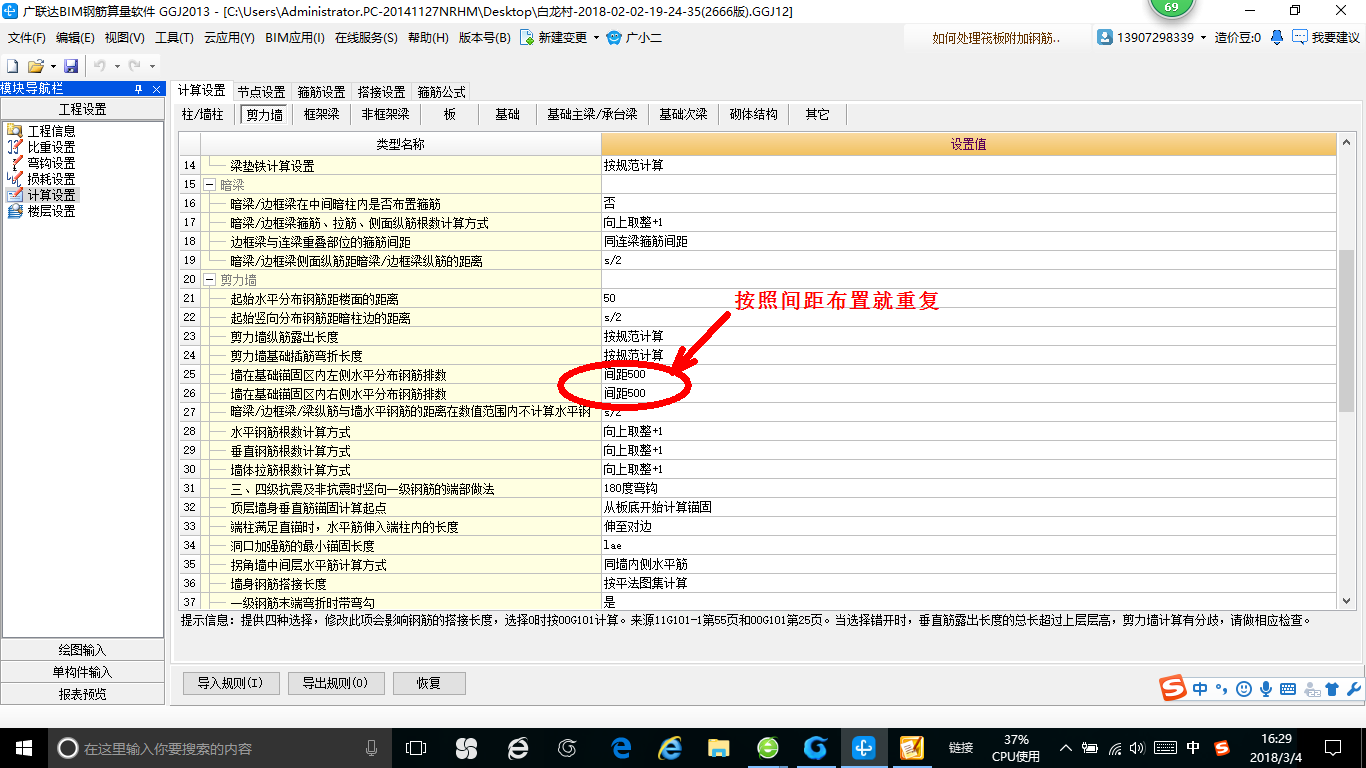Open account 13907298339 dropdown
The image size is (1366, 768).
click(x=1205, y=37)
